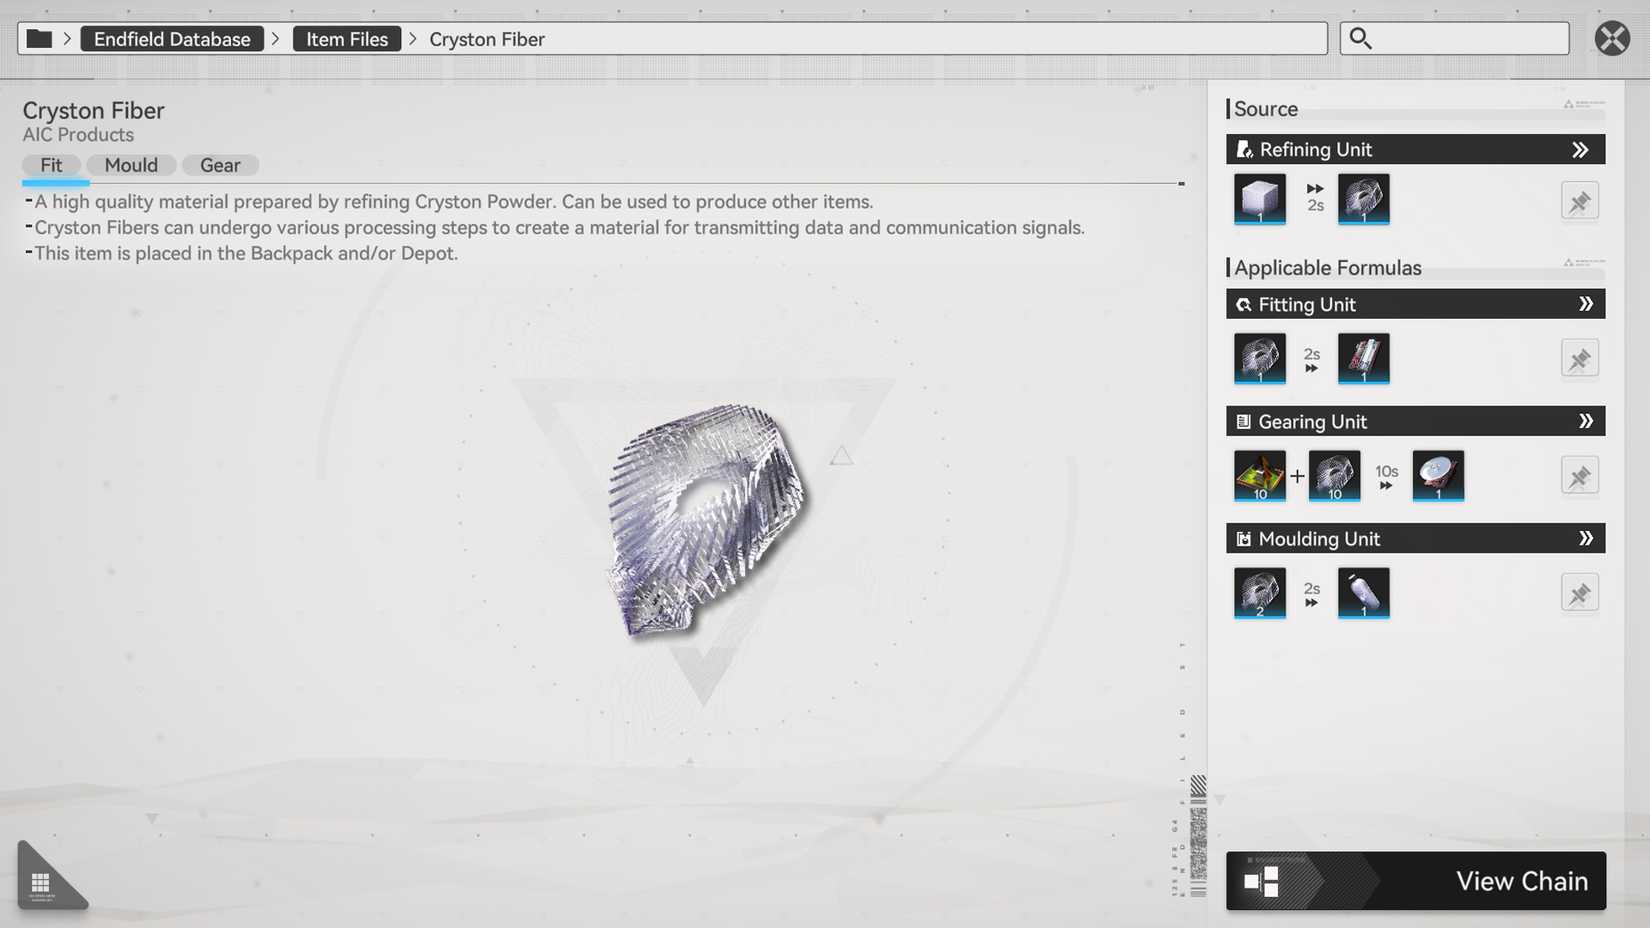The width and height of the screenshot is (1650, 928).
Task: Open the folder icon in the breadcrumb bar
Action: pos(39,37)
